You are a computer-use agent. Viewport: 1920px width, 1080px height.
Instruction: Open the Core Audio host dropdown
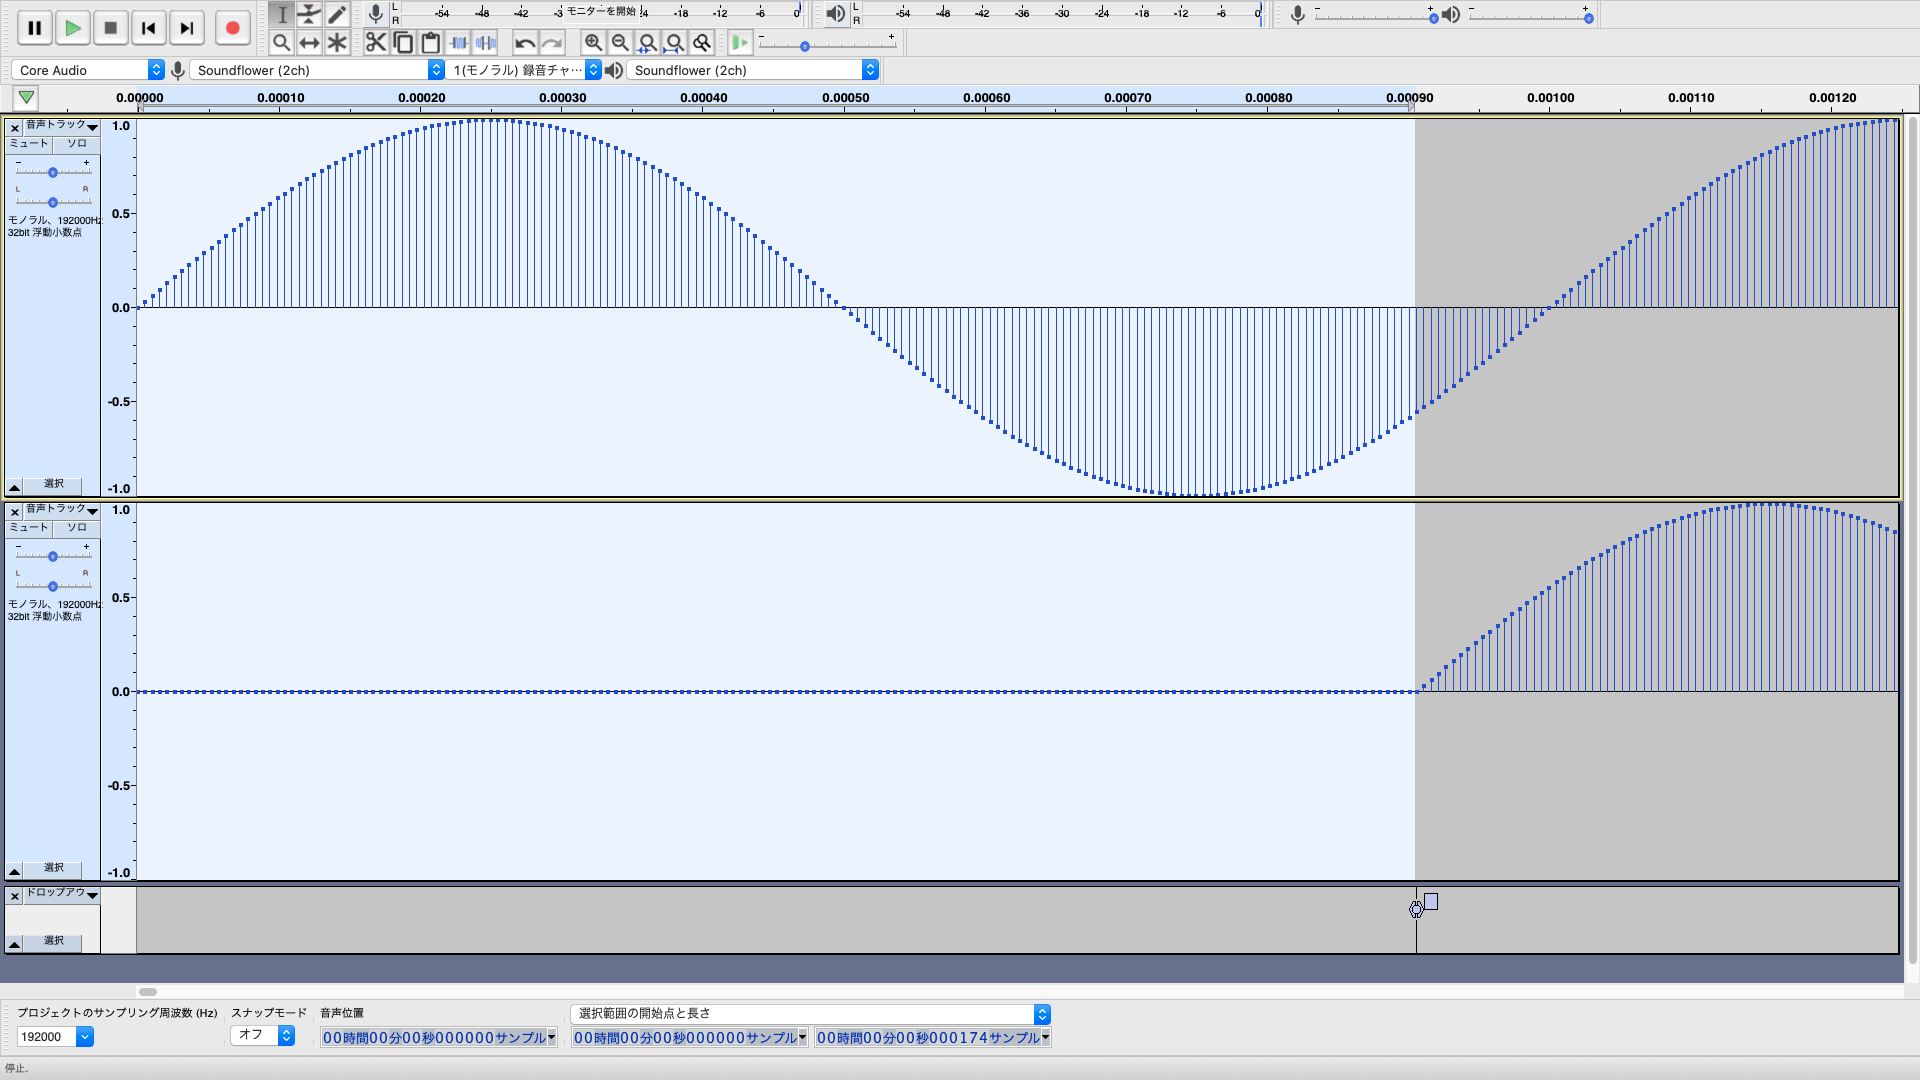point(88,70)
